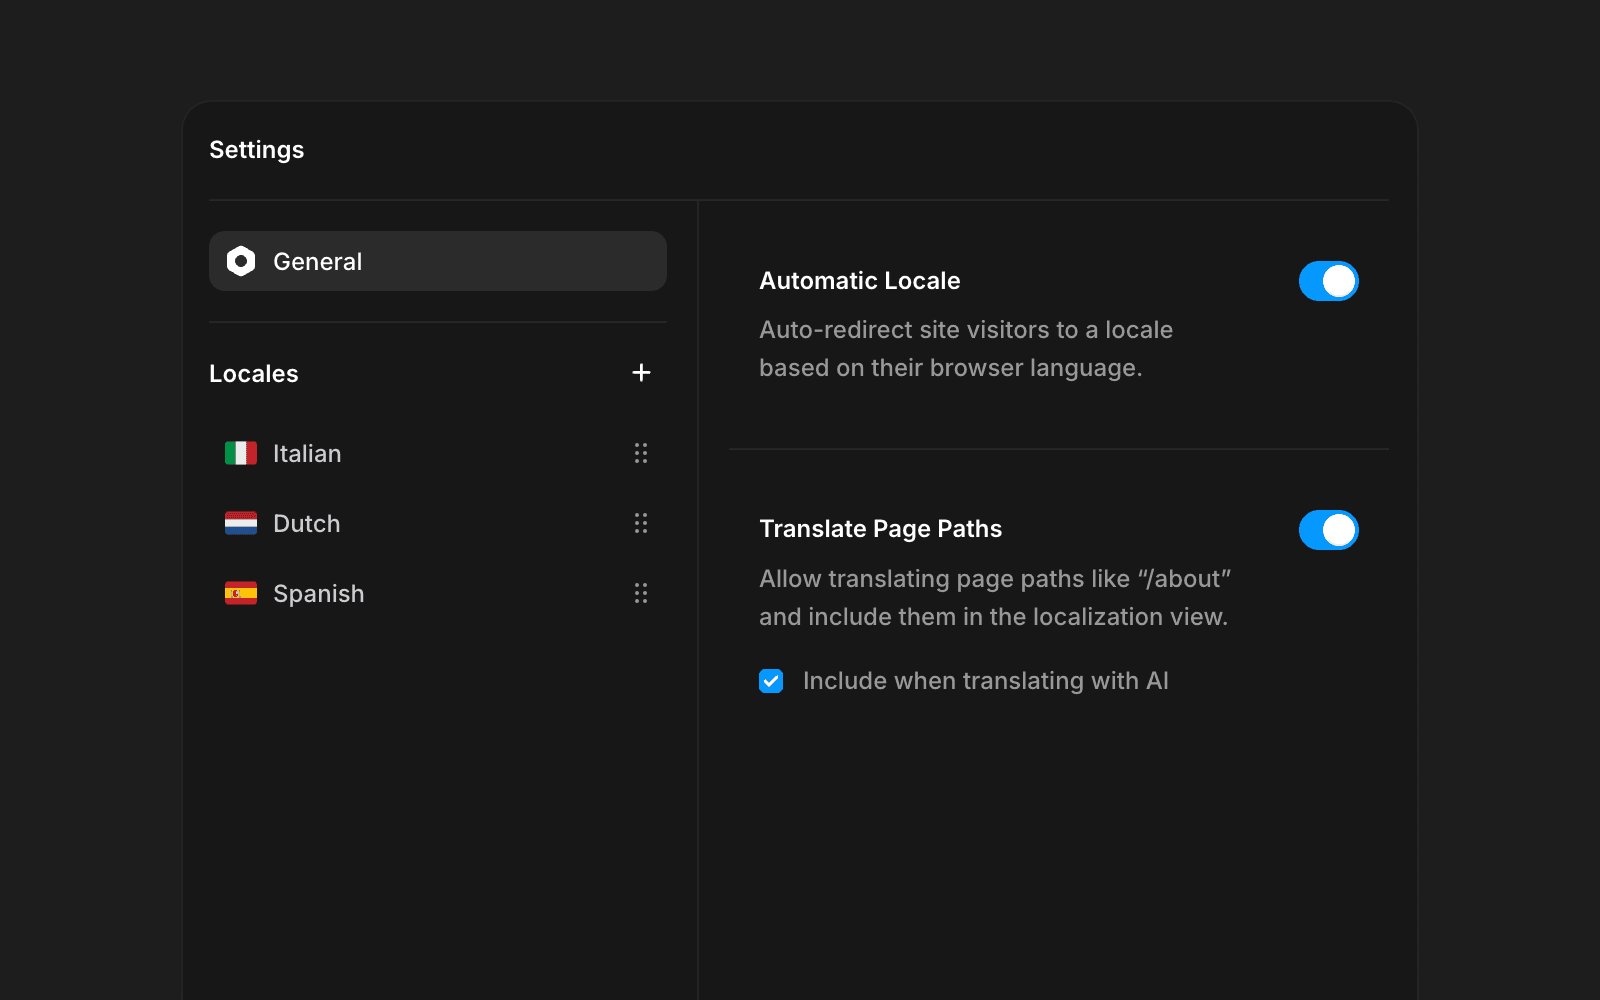The height and width of the screenshot is (1000, 1600).
Task: Add a new locale with plus icon
Action: 642,373
